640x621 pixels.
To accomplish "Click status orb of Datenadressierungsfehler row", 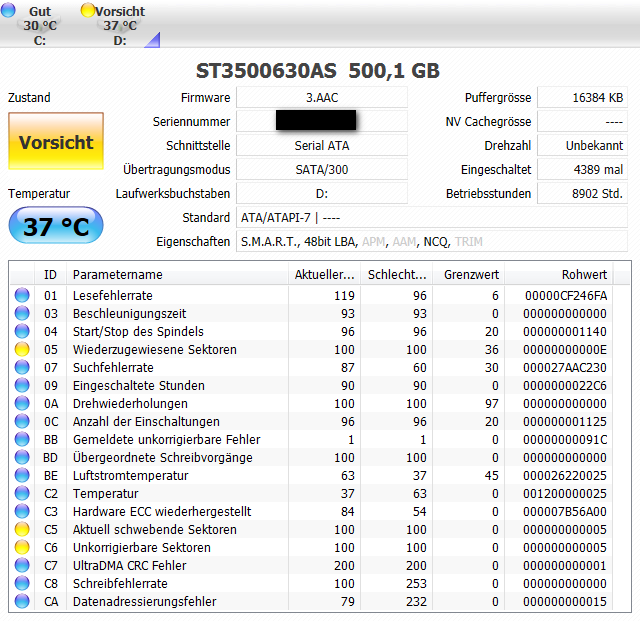I will (x=22, y=601).
